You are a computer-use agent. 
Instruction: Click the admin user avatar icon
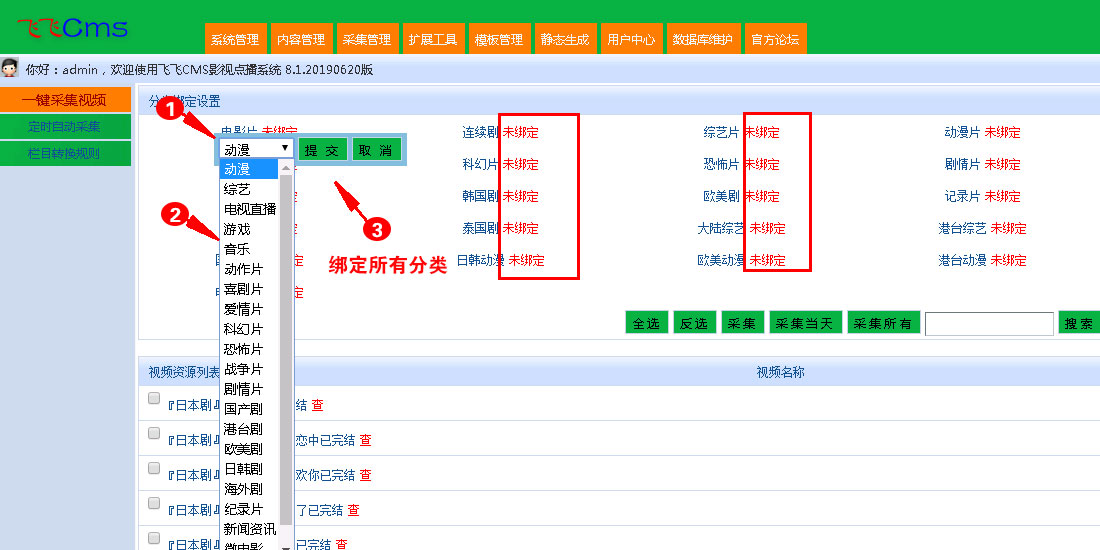[10, 69]
